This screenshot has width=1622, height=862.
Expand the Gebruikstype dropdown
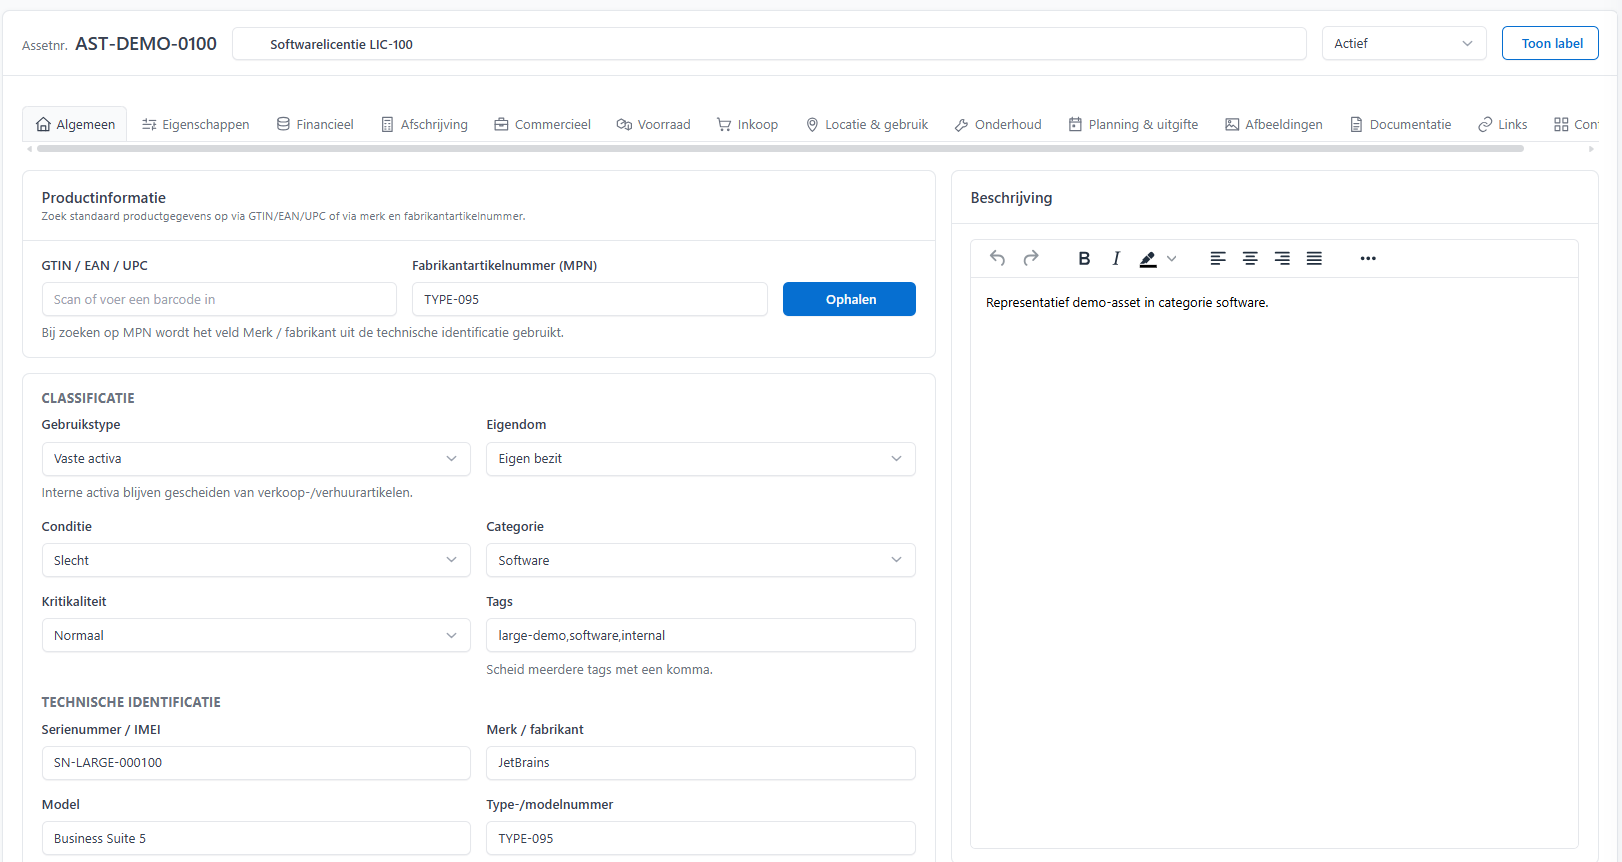(x=256, y=459)
